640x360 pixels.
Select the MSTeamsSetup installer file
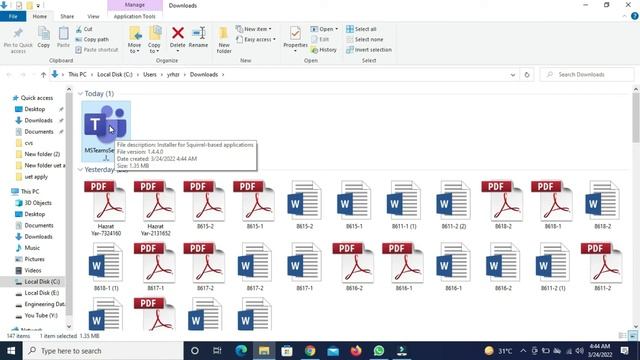tap(106, 131)
